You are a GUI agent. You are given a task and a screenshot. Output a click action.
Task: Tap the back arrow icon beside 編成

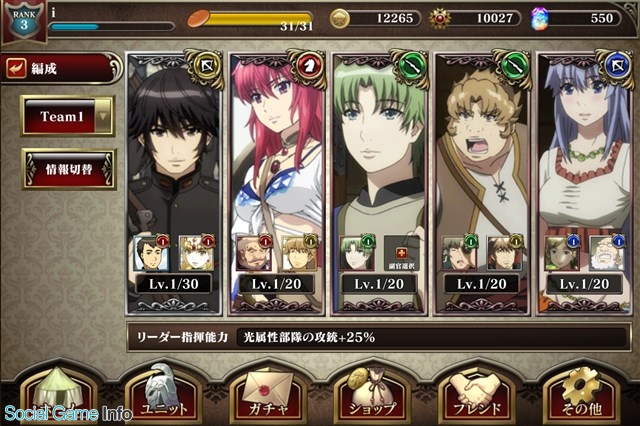coord(16,68)
